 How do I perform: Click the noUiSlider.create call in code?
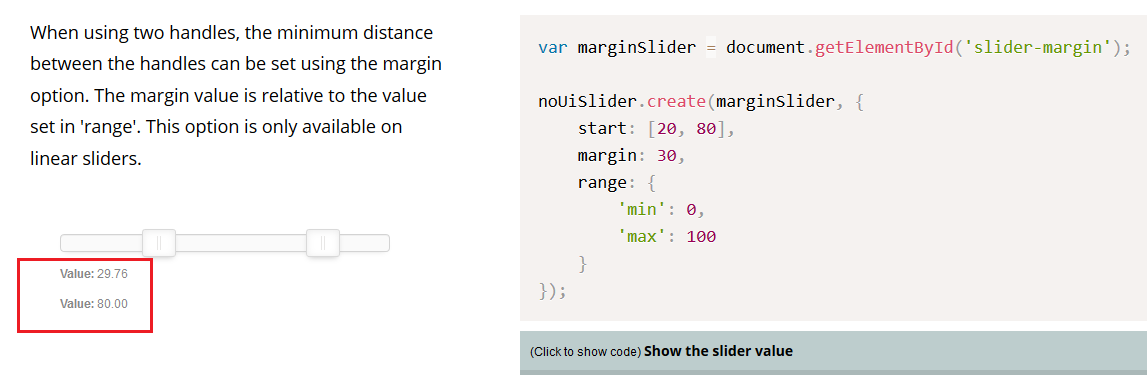point(621,102)
